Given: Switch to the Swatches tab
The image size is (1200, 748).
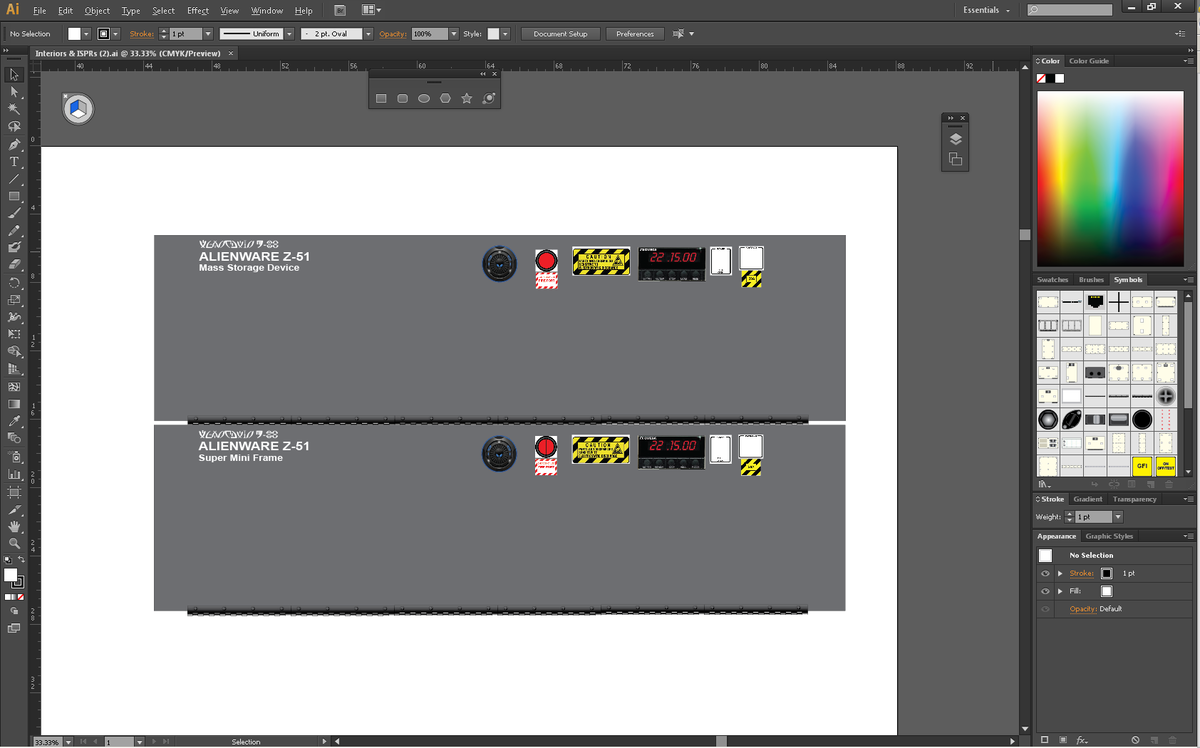Looking at the screenshot, I should tap(1052, 280).
